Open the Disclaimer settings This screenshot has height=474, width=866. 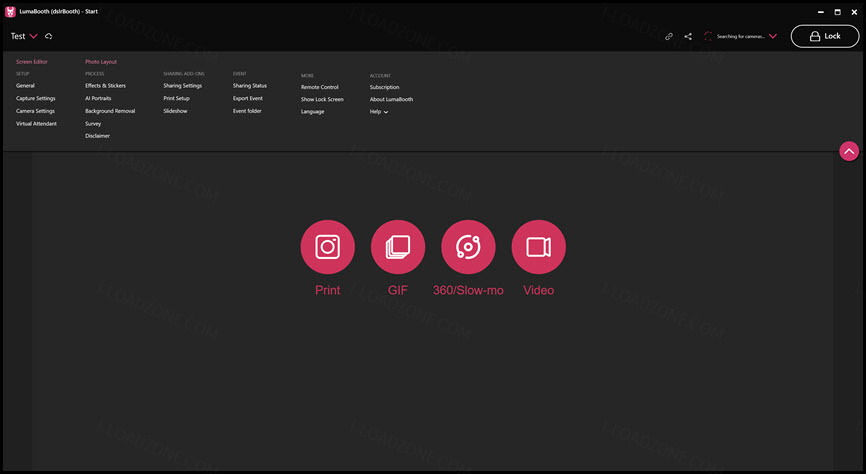(98, 136)
